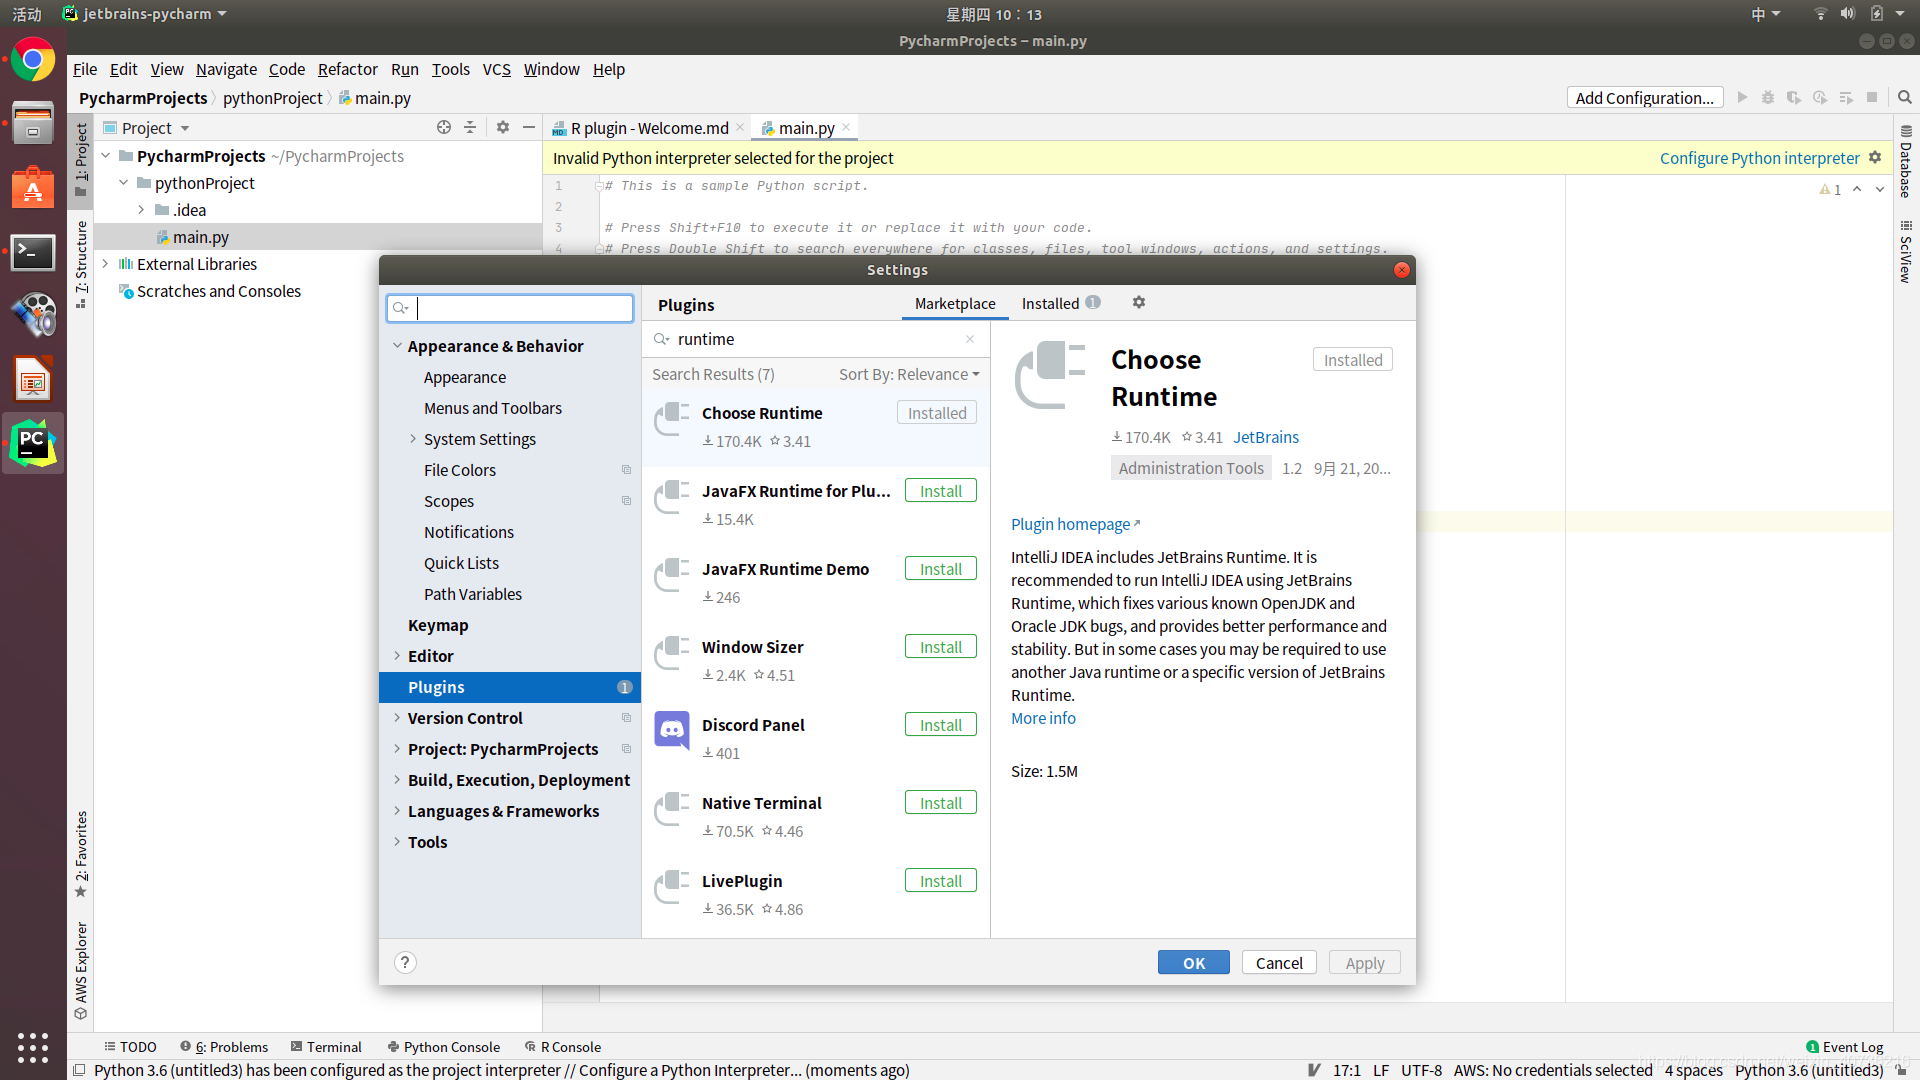Click the Stop icon in the toolbar
Viewport: 1920px width, 1080px height.
pos(1872,97)
